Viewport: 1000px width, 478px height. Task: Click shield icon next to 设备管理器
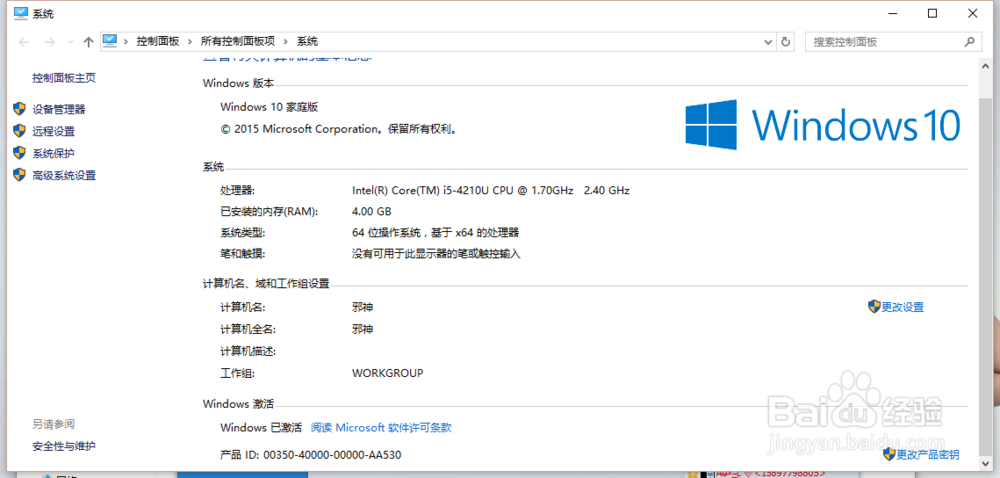(20, 109)
